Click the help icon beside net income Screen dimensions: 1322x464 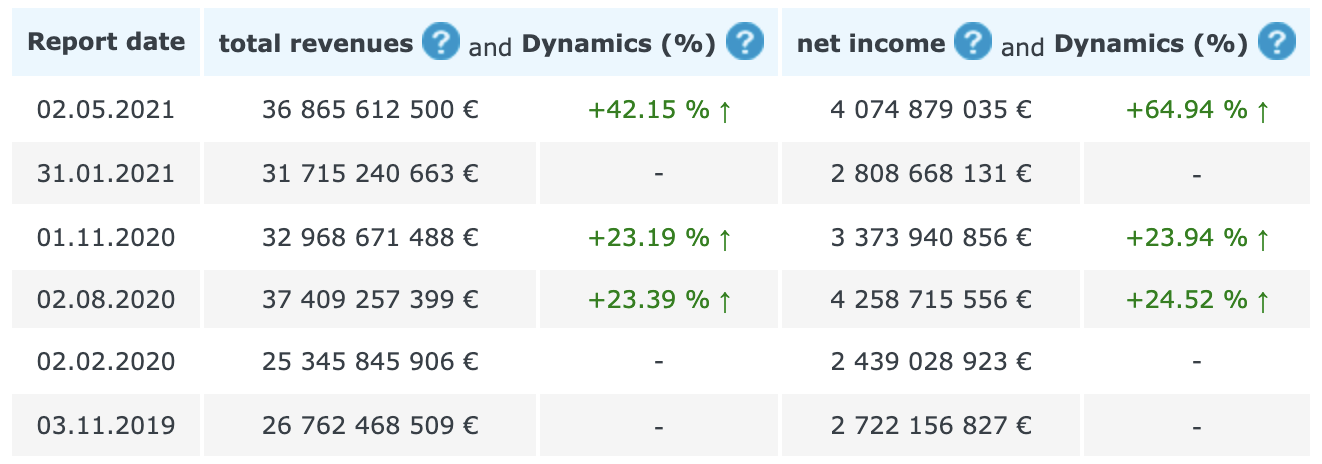(973, 42)
